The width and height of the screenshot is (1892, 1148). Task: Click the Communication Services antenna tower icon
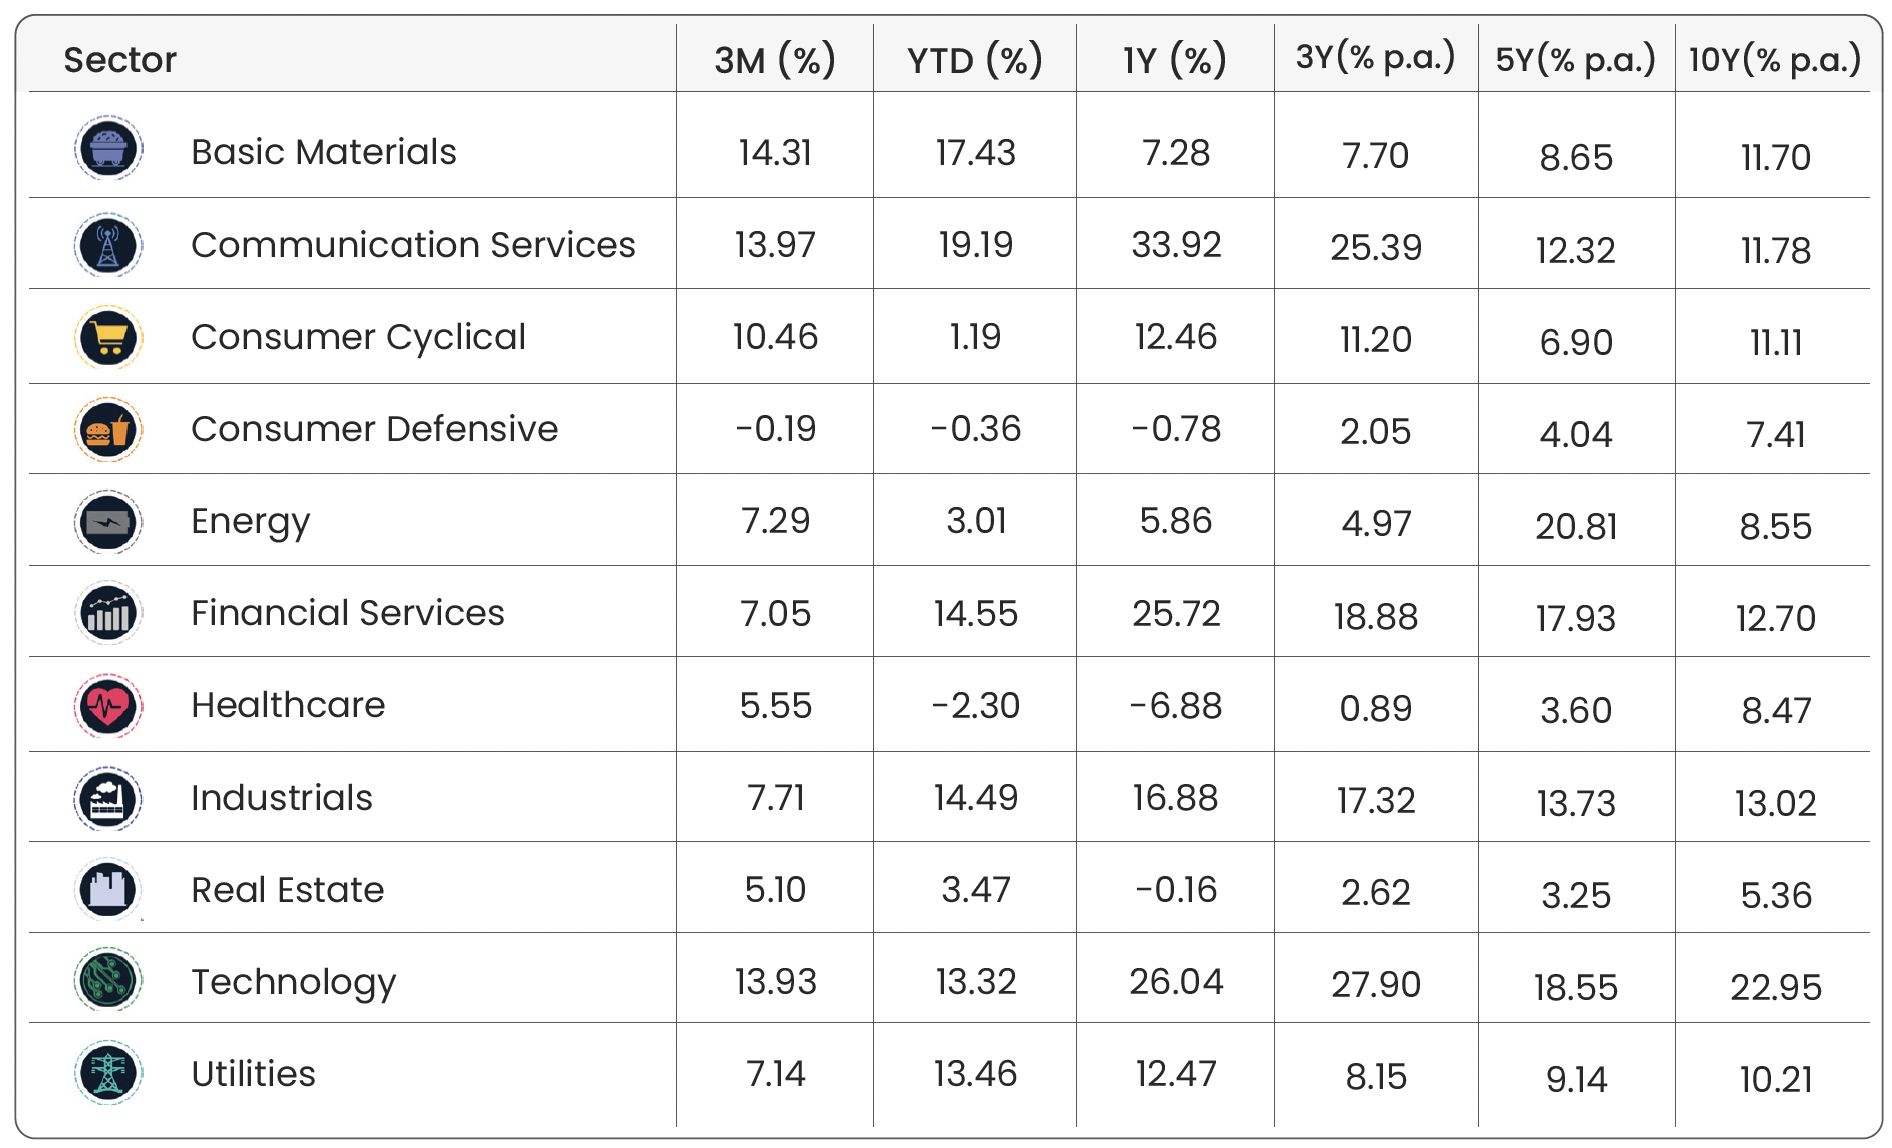(x=108, y=245)
